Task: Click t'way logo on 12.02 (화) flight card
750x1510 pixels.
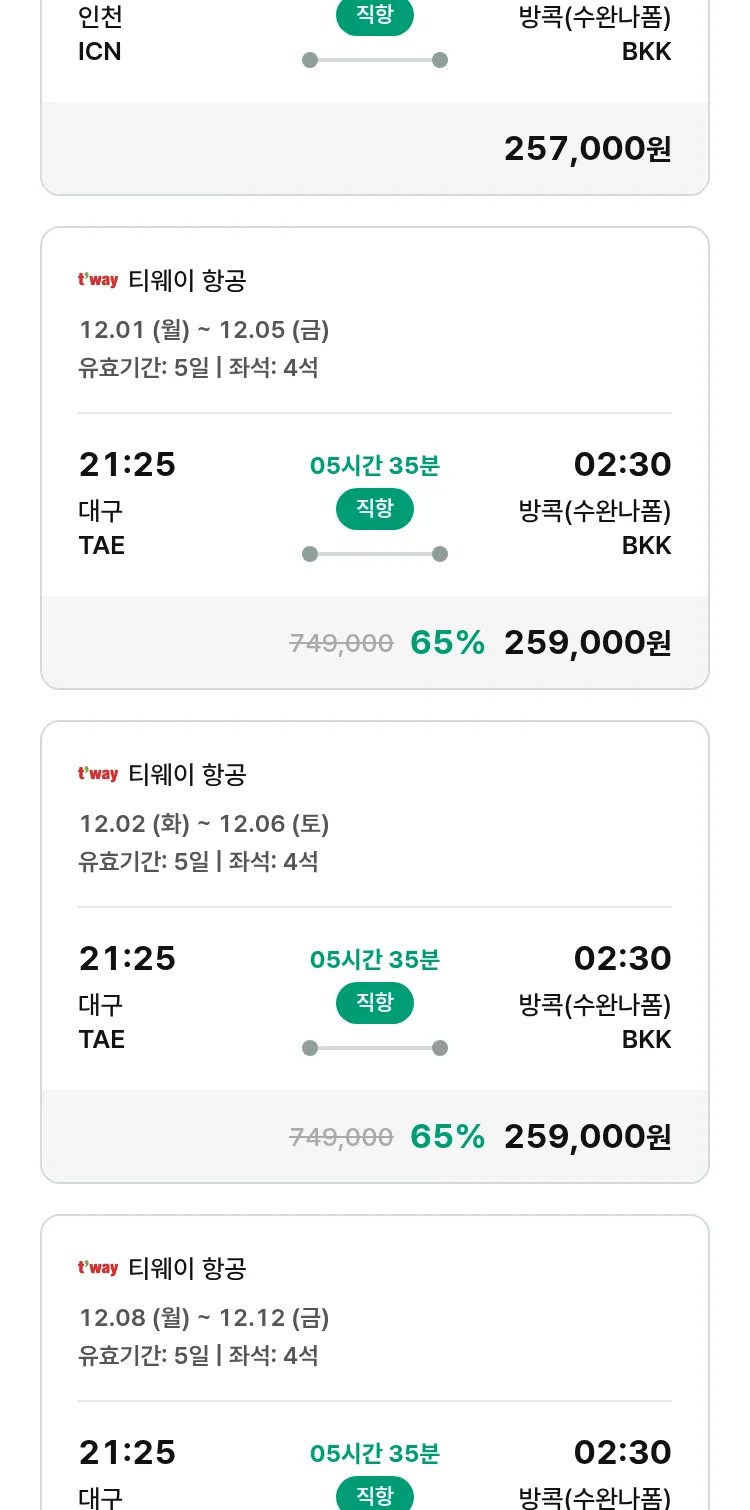Action: [98, 774]
